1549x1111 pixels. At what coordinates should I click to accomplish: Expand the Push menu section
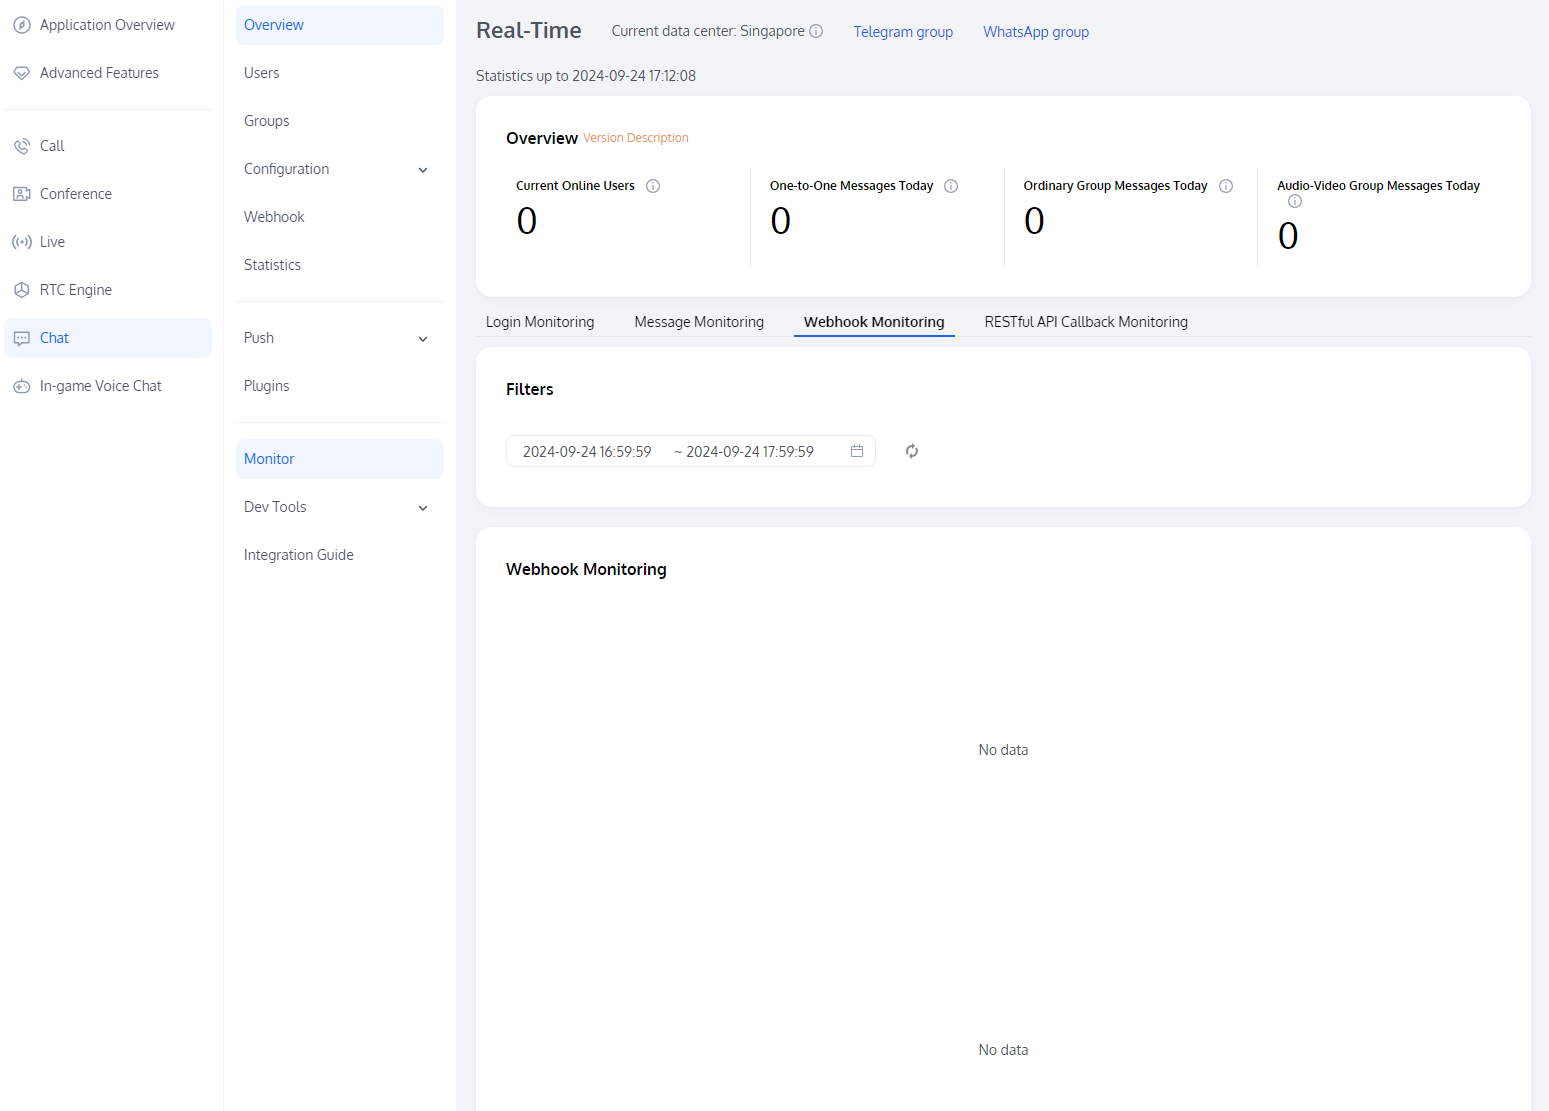click(x=338, y=338)
